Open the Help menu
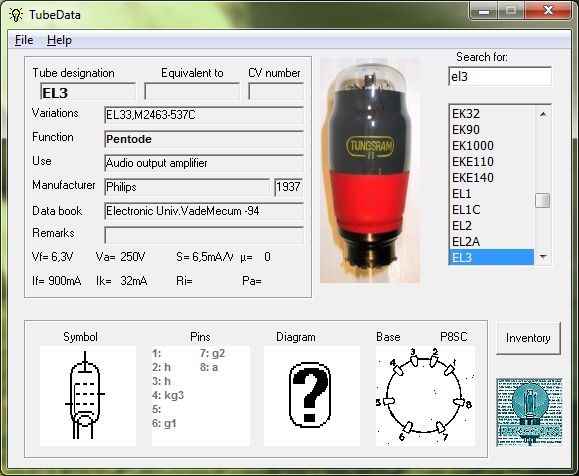This screenshot has height=476, width=579. coord(59,40)
